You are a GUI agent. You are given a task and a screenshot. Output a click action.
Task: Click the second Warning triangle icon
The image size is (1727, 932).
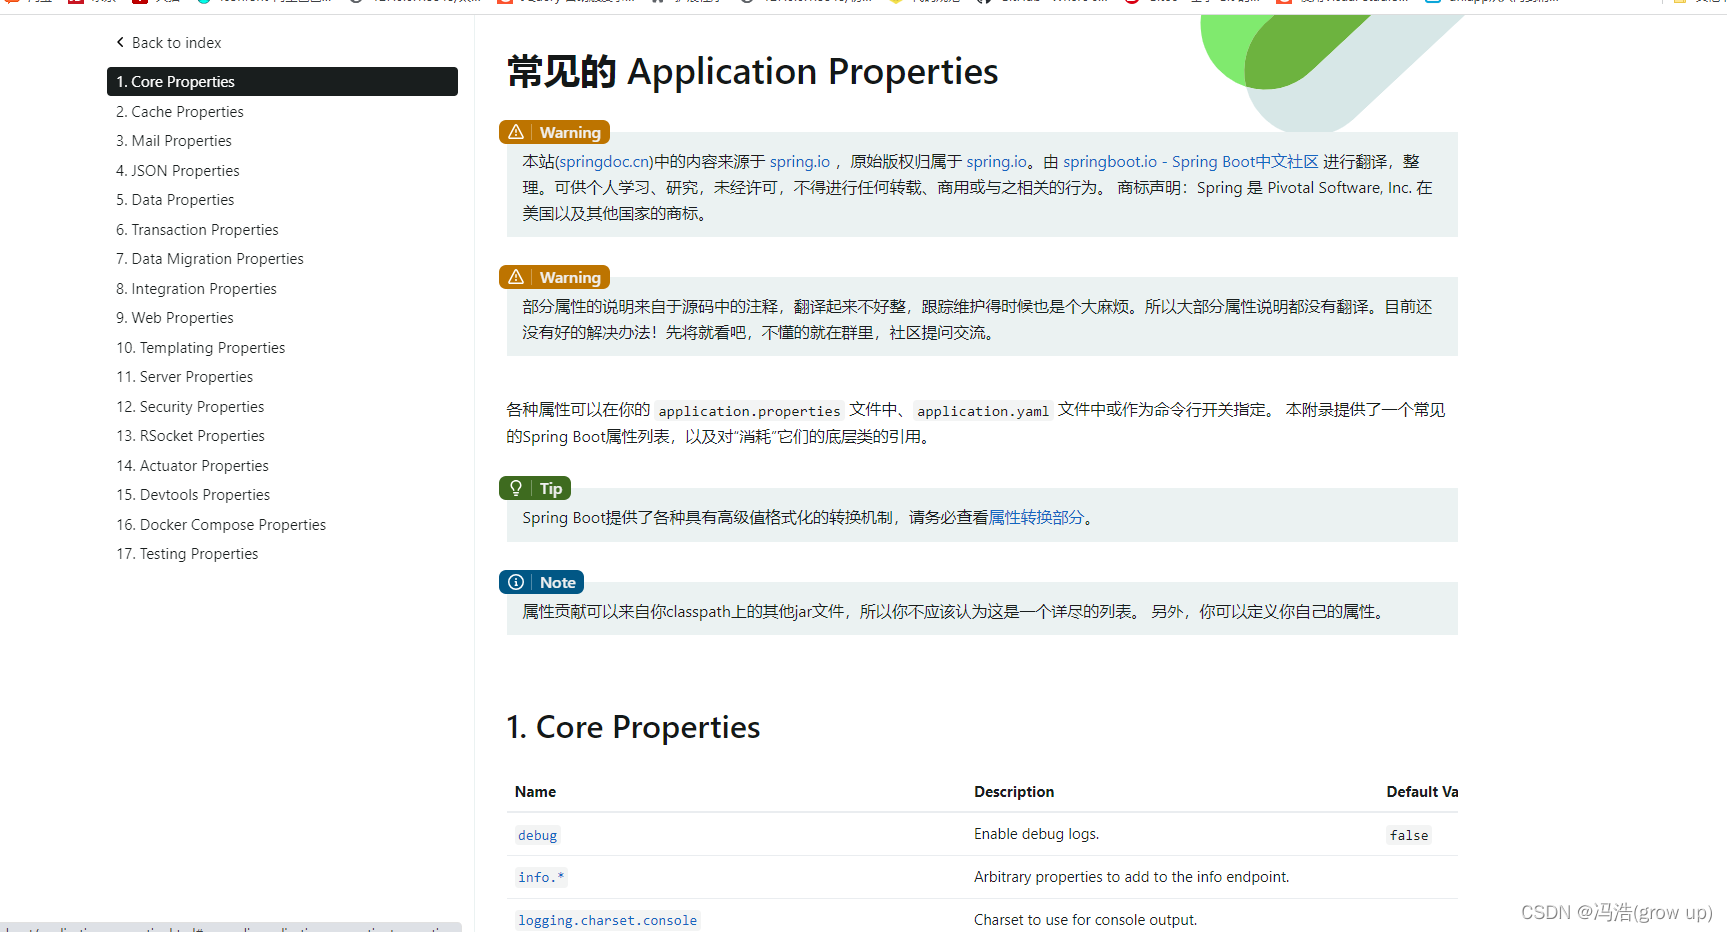(x=516, y=277)
